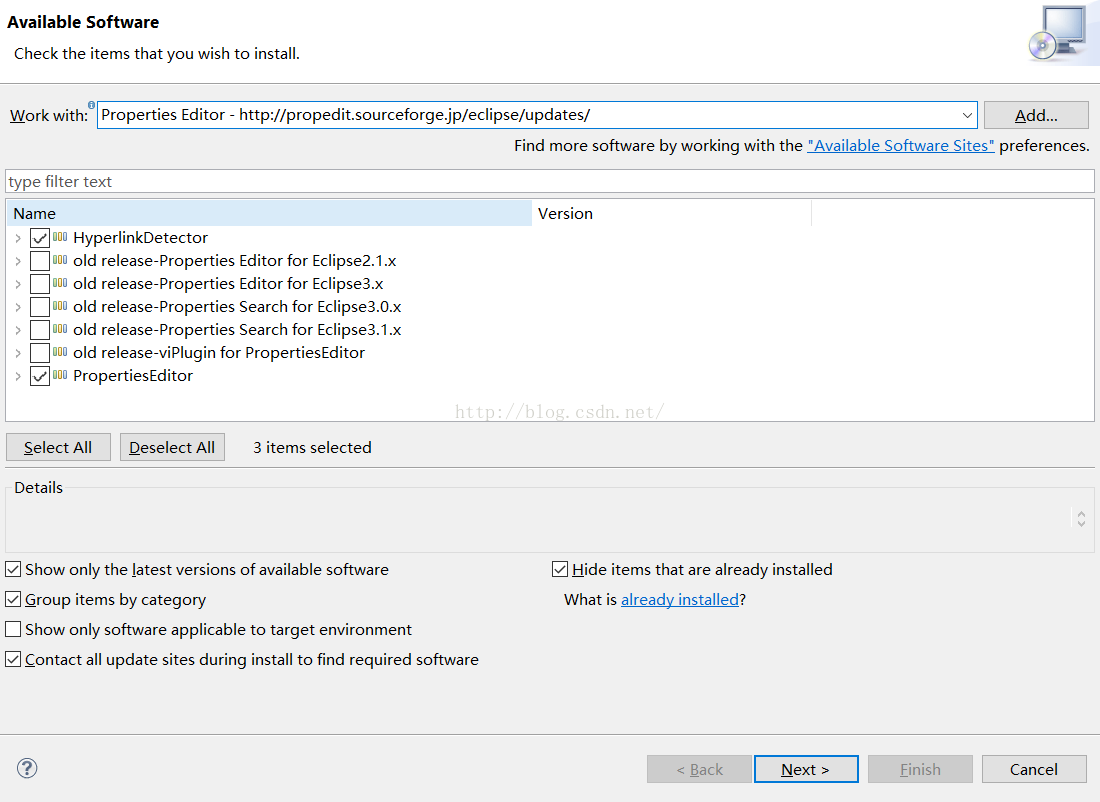The image size is (1100, 802).
Task: Expand the Properties Editor for Eclipse2.1.x node
Action: point(18,261)
